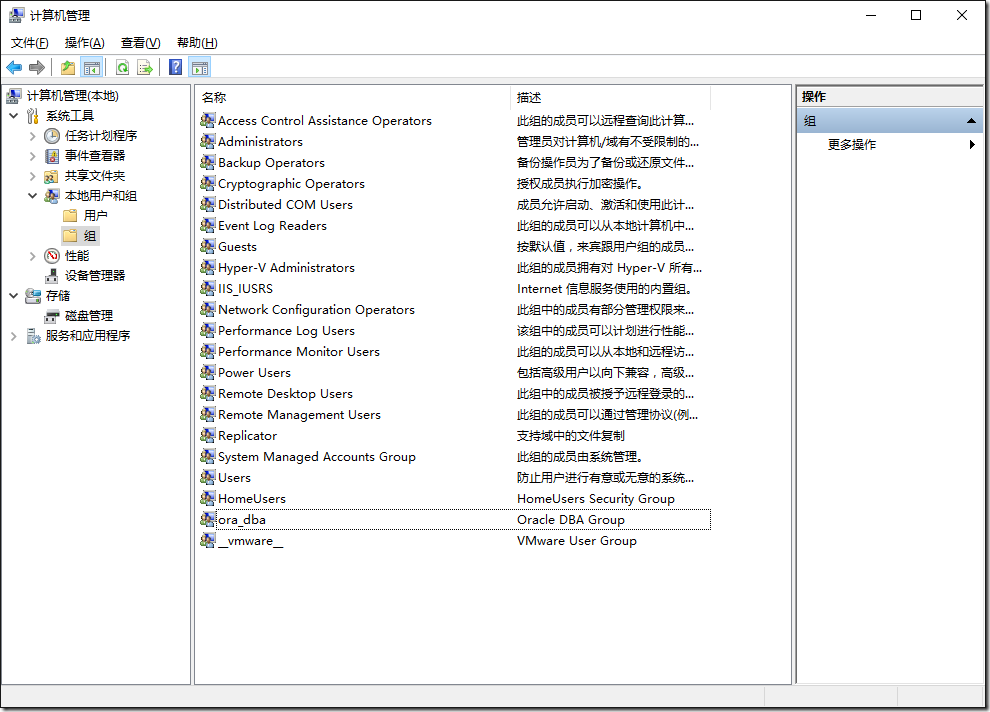Viewport: 990px width, 712px height.
Task: Click the Help question mark icon
Action: click(x=176, y=68)
